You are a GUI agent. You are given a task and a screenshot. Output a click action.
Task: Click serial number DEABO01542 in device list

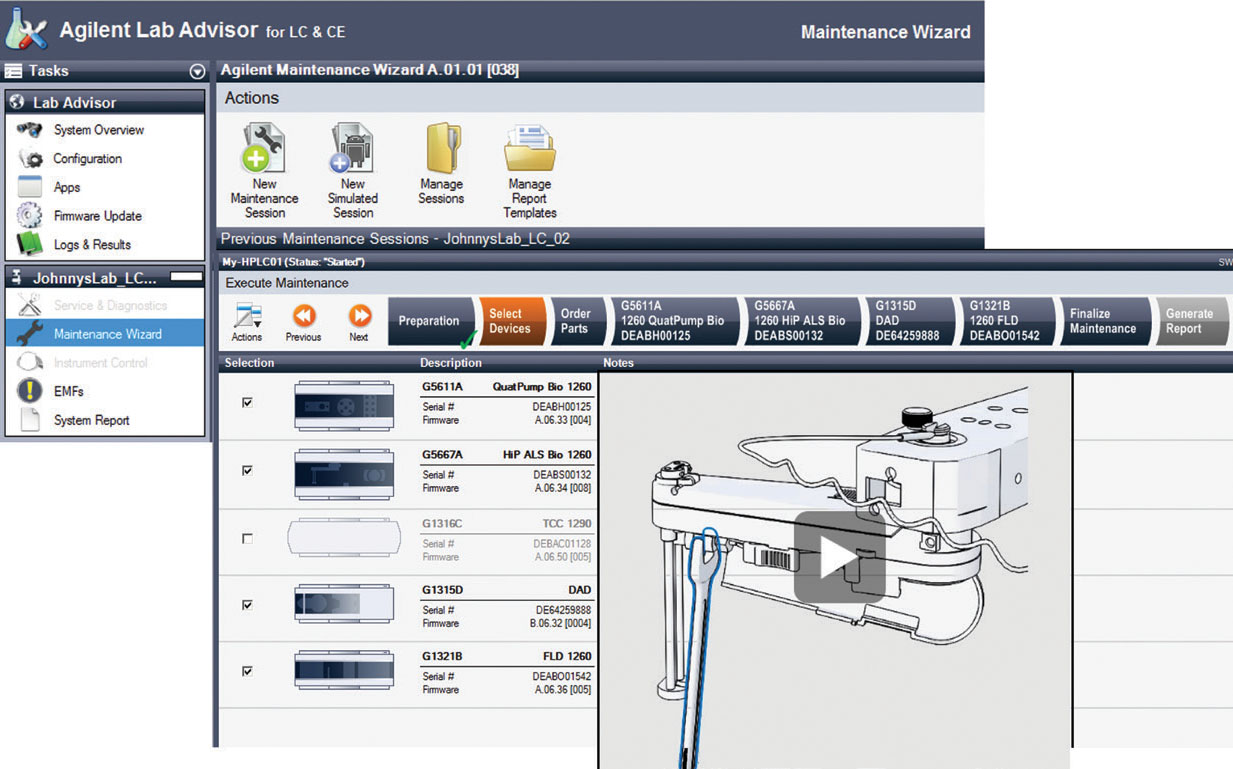coord(563,677)
